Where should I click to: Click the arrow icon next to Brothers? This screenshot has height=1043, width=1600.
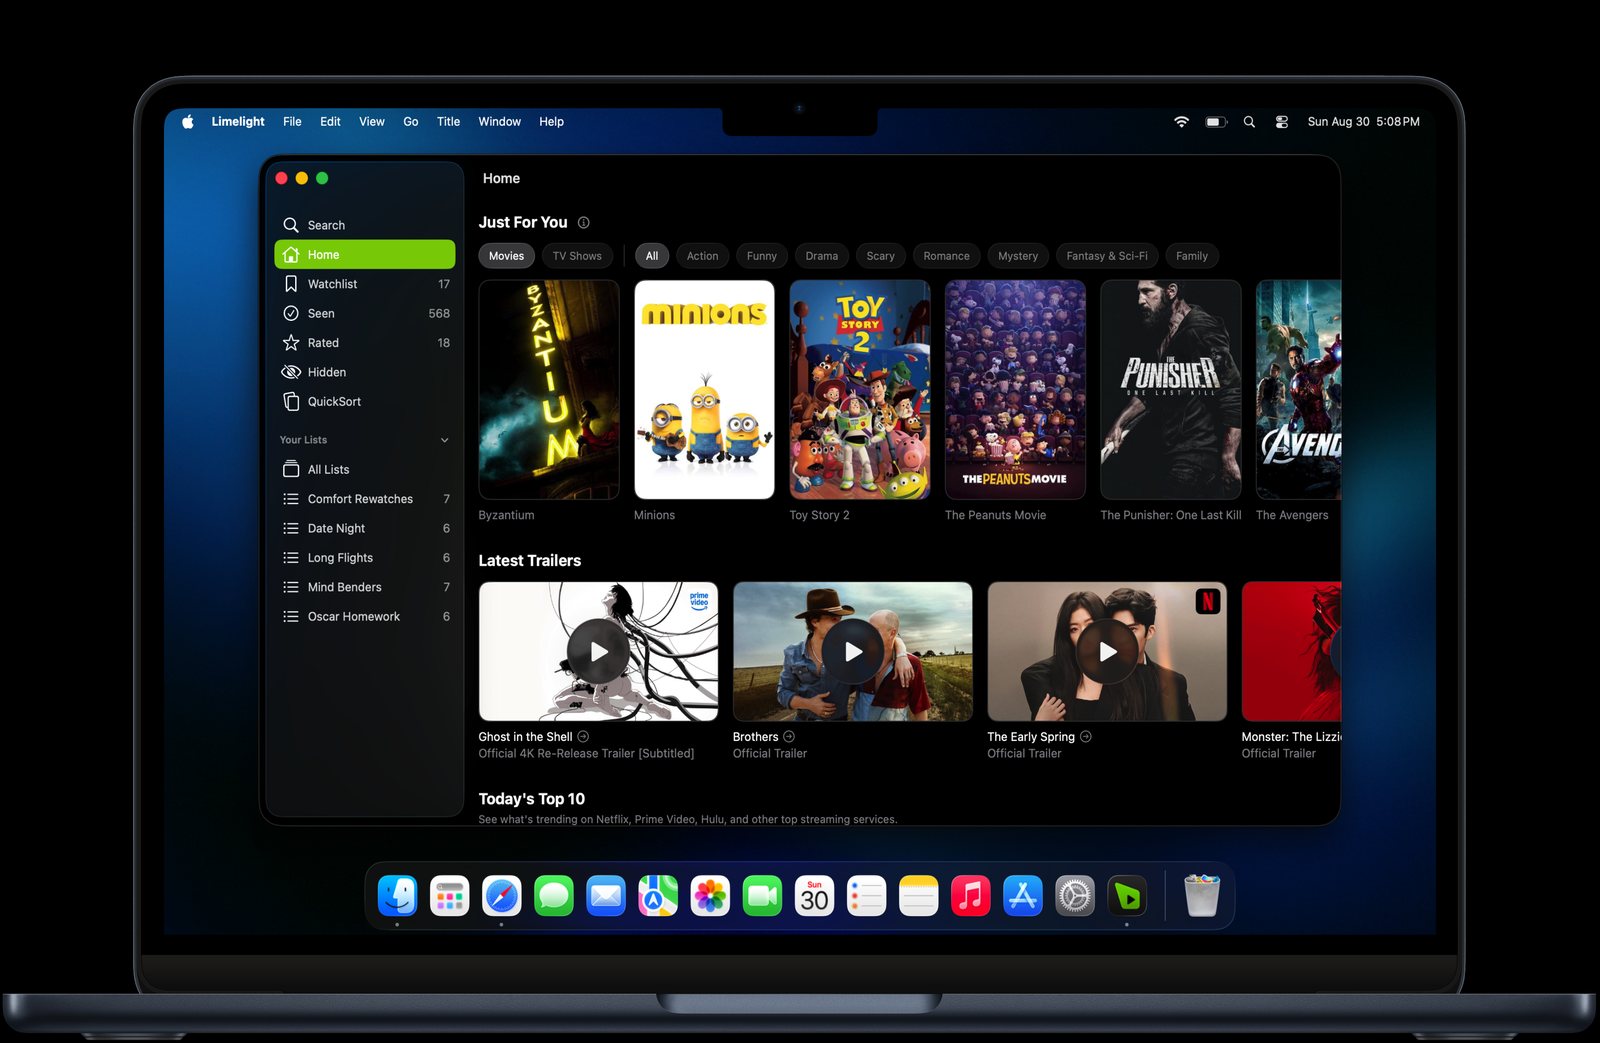click(789, 736)
